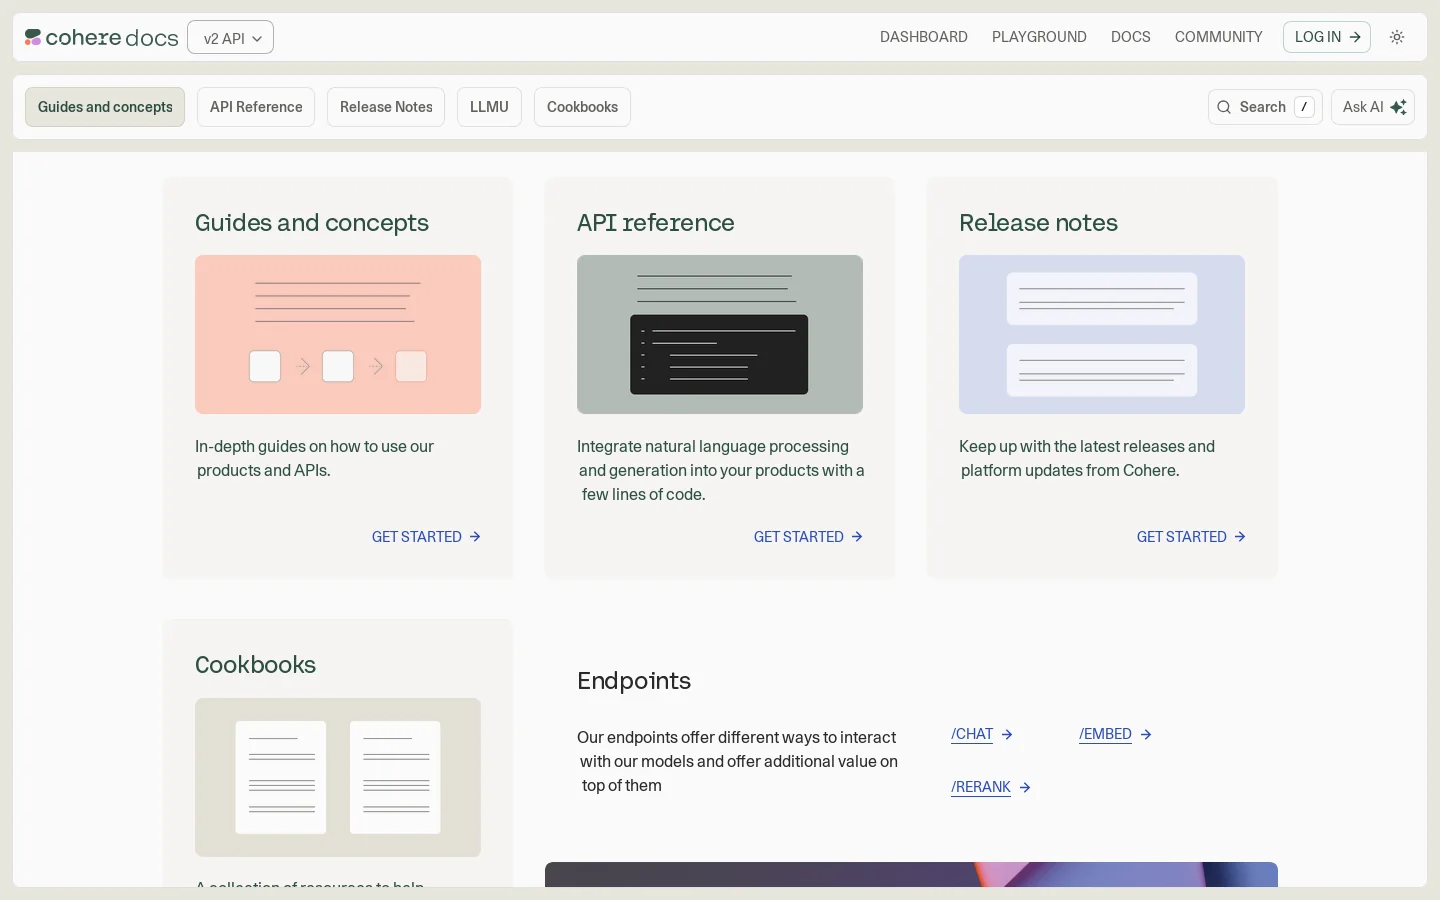Click the sparkle icon on Ask AI
Screen dimensions: 1440x900
tap(1399, 107)
